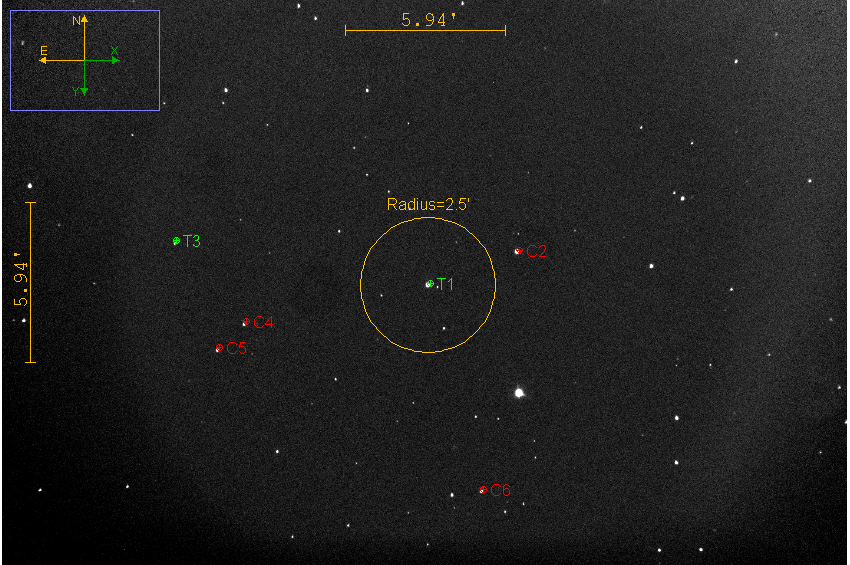Pick the C2 comparison star aperture
Screen dimensions: 850x565
pyautogui.click(x=518, y=251)
